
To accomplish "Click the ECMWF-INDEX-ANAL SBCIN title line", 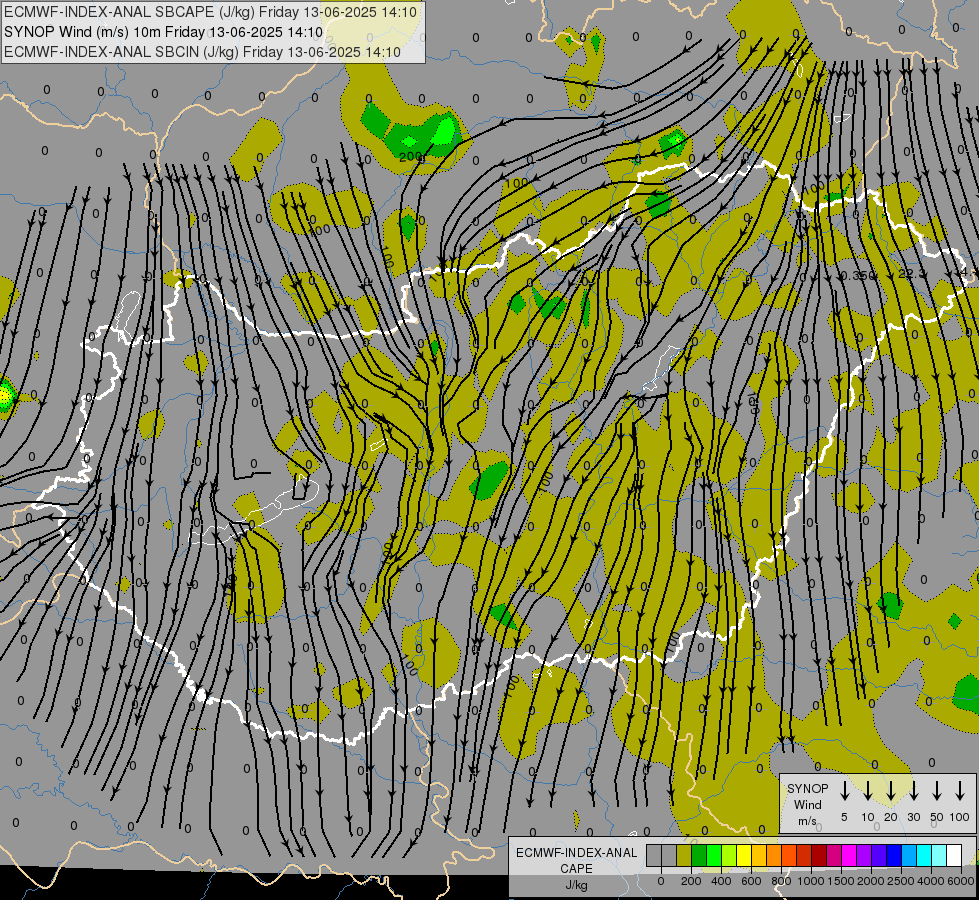I will (202, 52).
